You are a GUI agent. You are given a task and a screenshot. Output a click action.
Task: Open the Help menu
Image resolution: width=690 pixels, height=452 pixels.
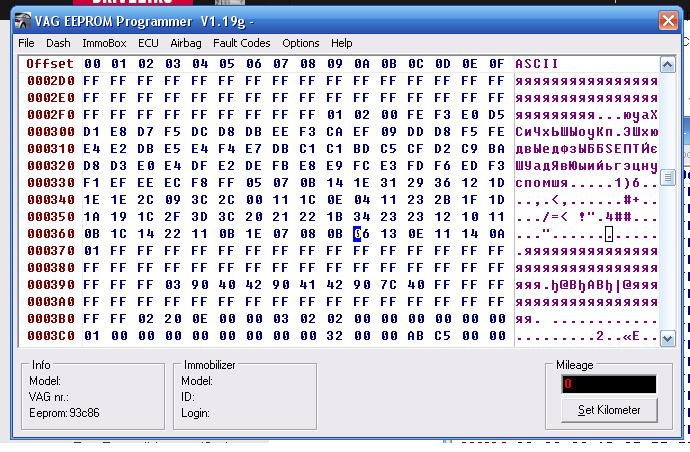pos(341,43)
